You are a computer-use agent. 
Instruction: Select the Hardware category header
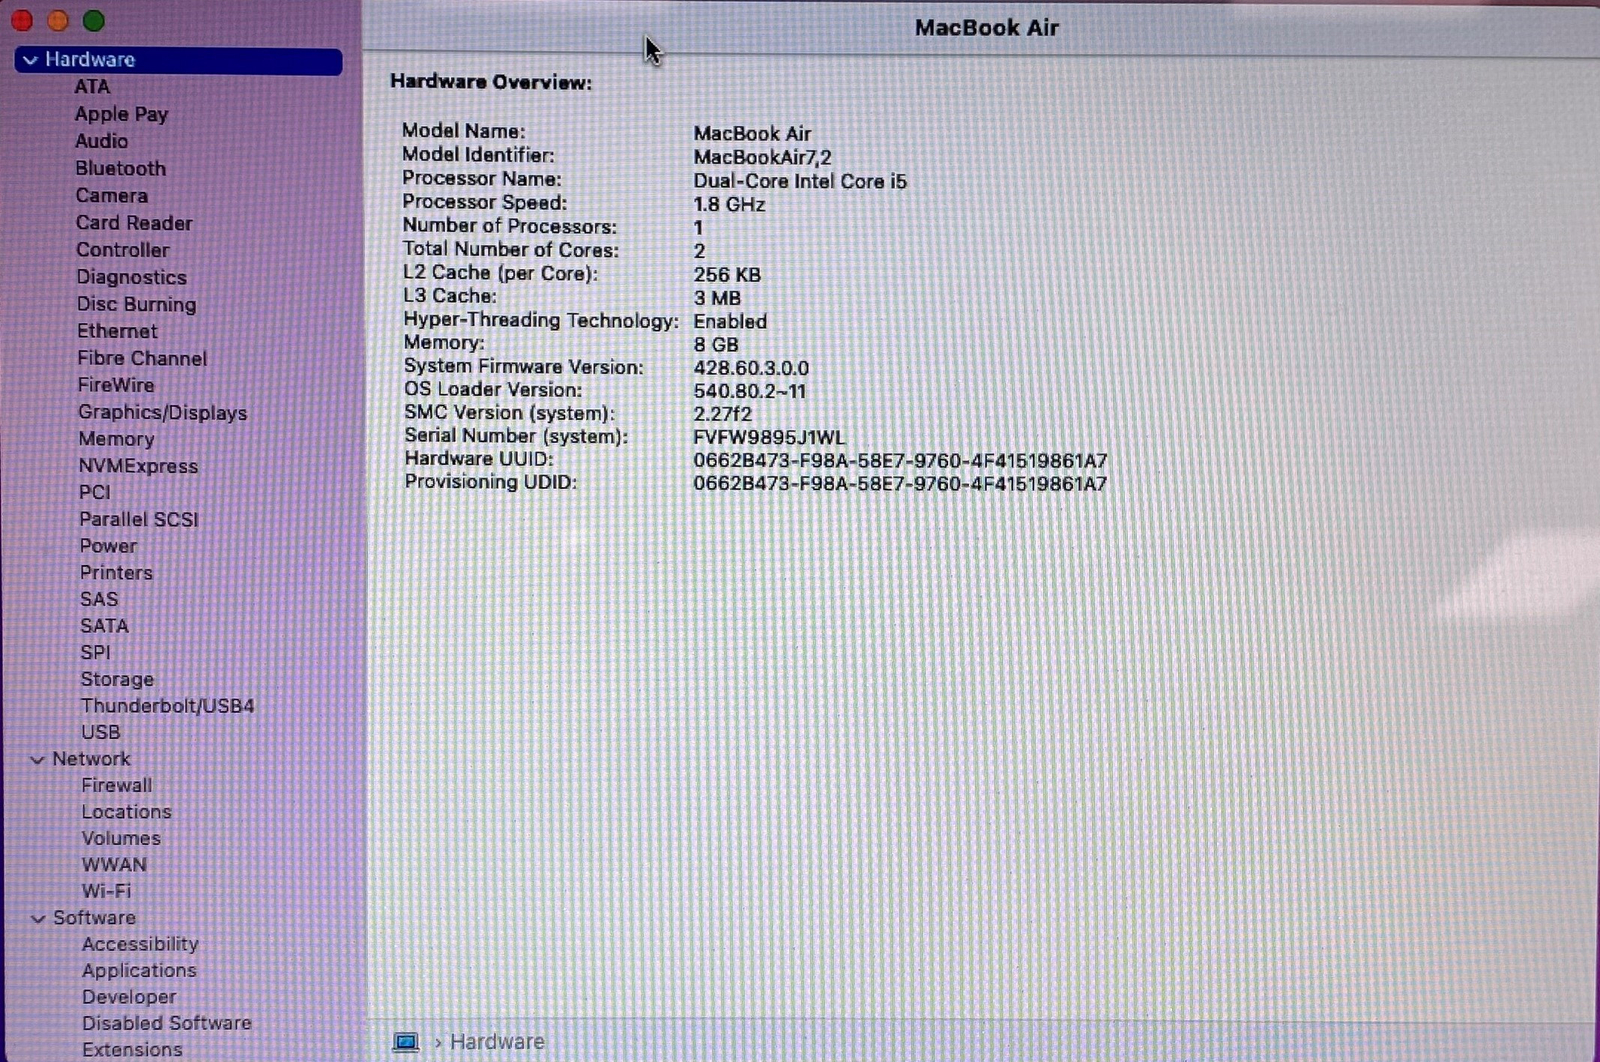179,60
